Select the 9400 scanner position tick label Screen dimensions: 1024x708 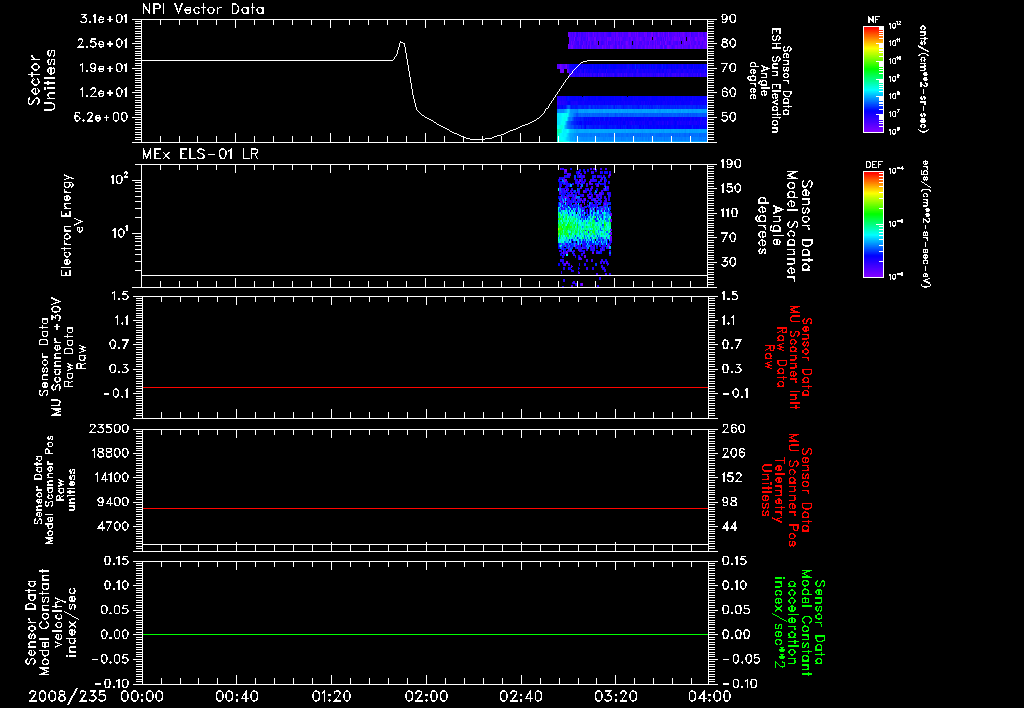point(113,502)
